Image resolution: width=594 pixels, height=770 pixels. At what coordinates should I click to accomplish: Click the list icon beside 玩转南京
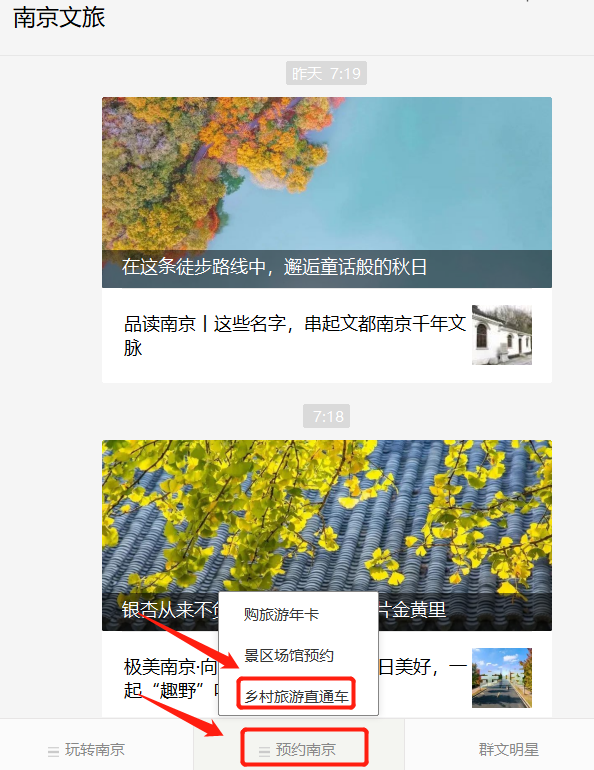coord(54,751)
